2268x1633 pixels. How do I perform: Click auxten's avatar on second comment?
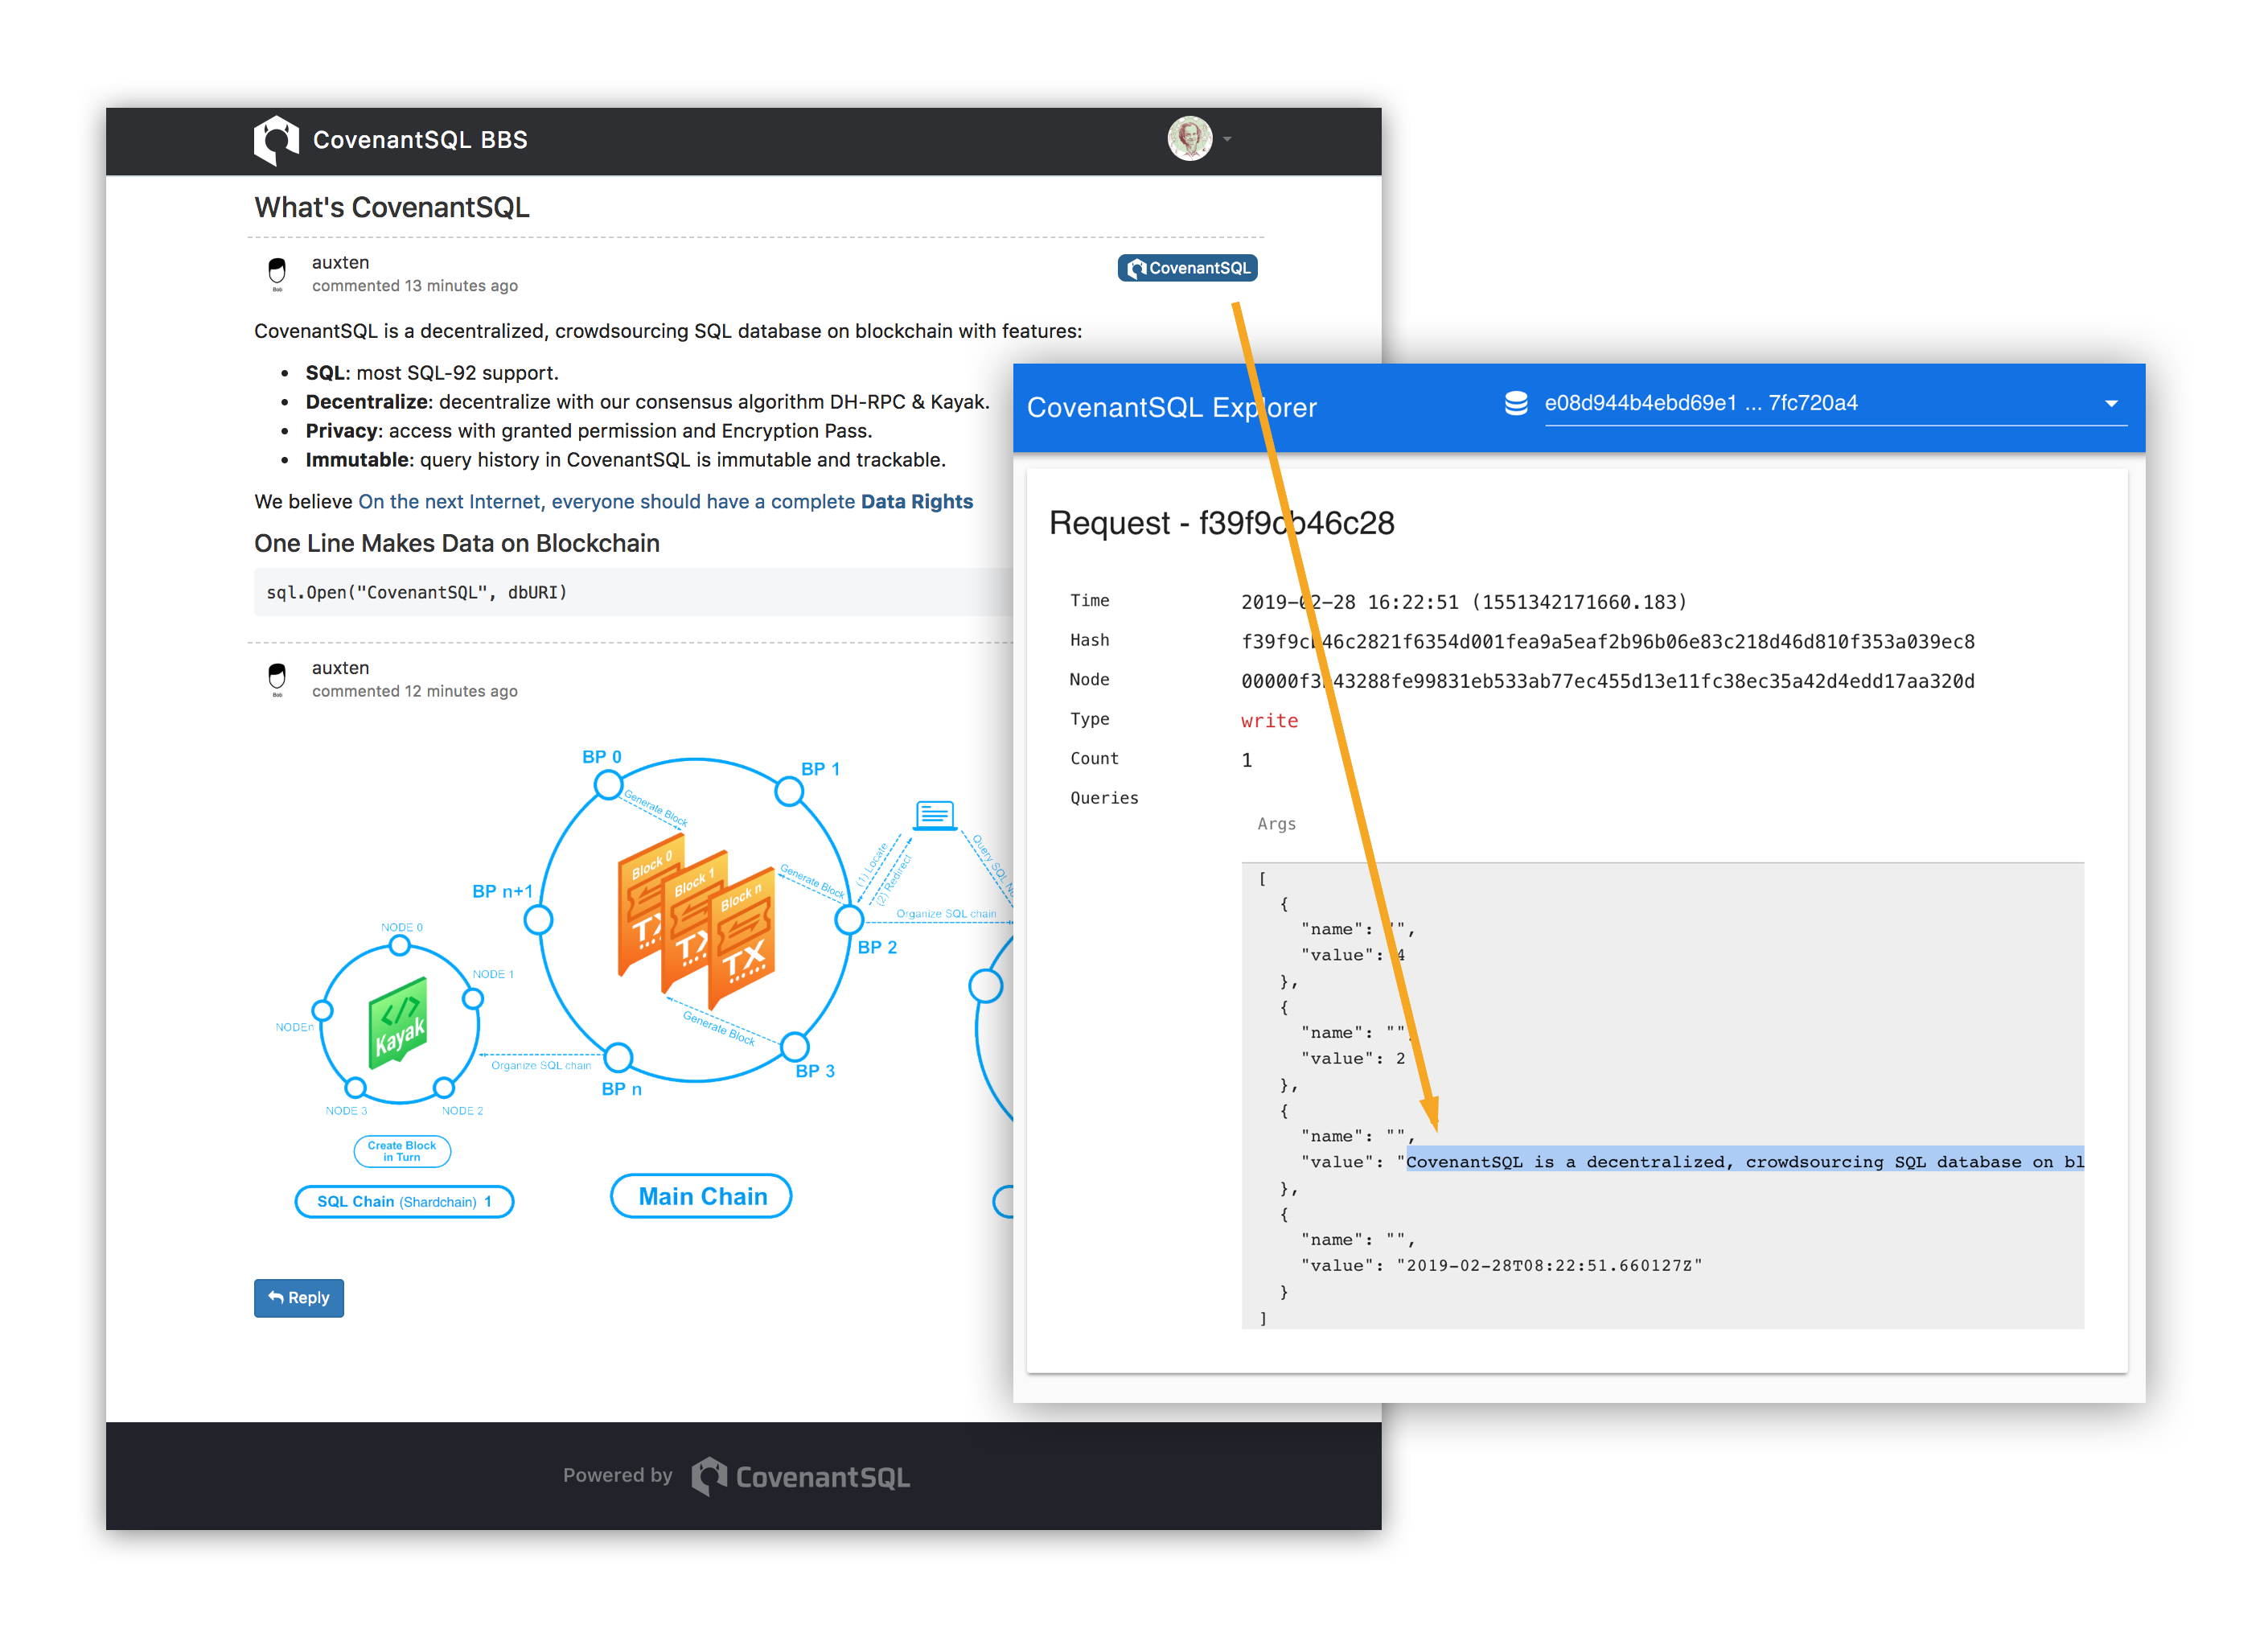(277, 678)
